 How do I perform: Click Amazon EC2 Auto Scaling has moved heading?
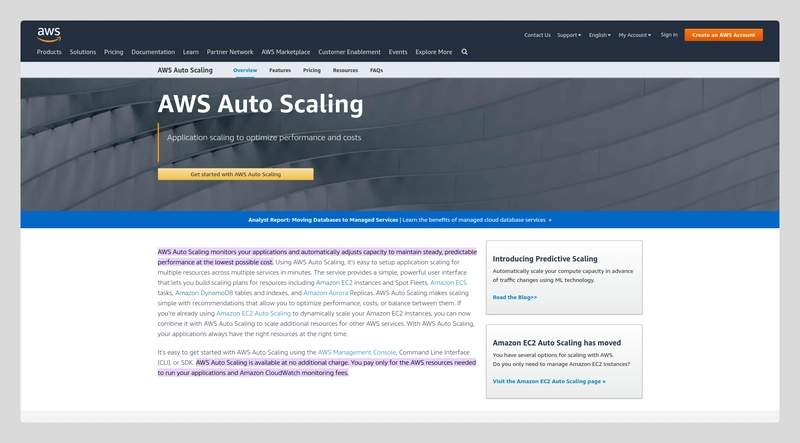click(x=557, y=343)
